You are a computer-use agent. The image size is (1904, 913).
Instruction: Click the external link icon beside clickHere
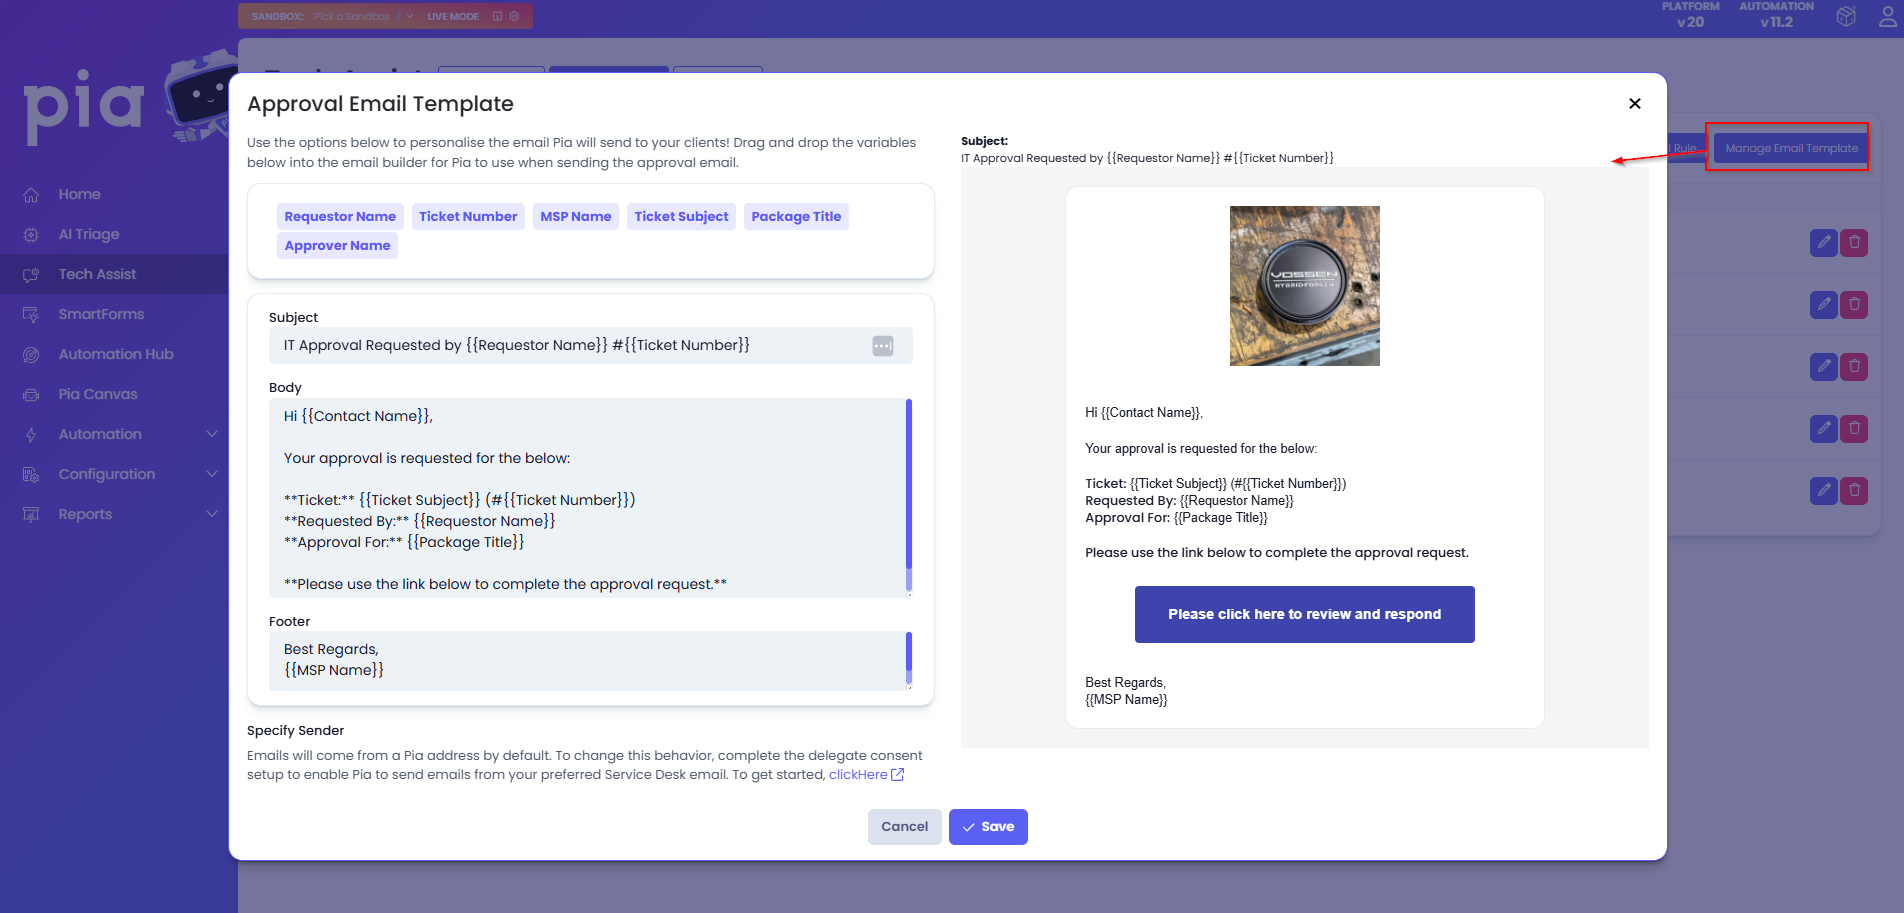click(x=897, y=775)
